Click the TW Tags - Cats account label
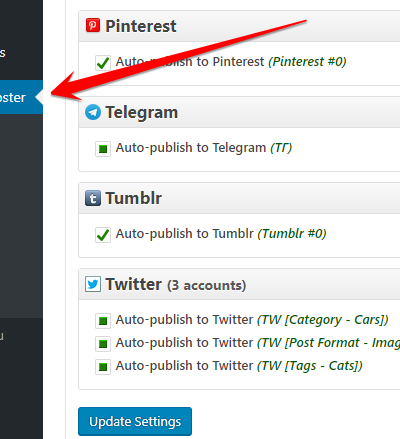 pyautogui.click(x=310, y=366)
